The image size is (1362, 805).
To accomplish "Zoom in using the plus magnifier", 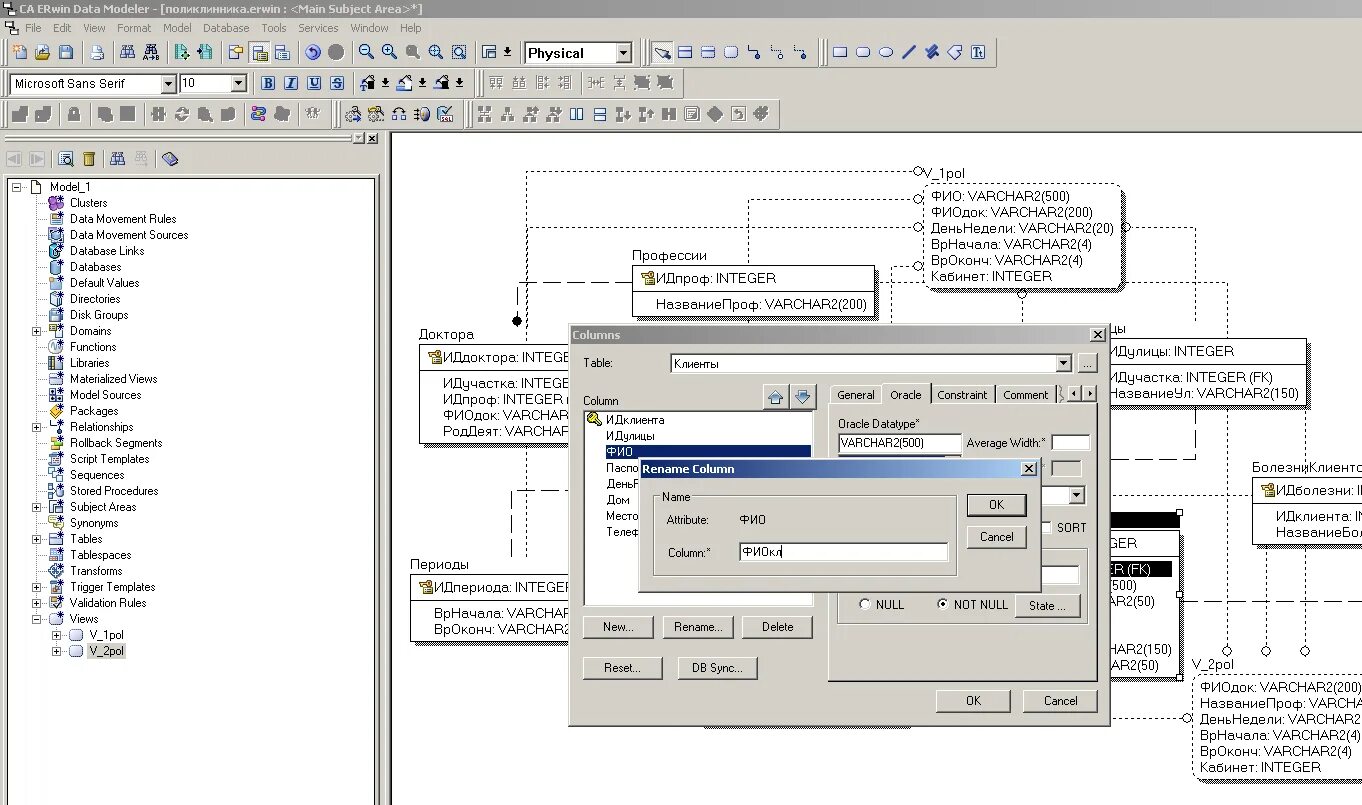I will 390,52.
